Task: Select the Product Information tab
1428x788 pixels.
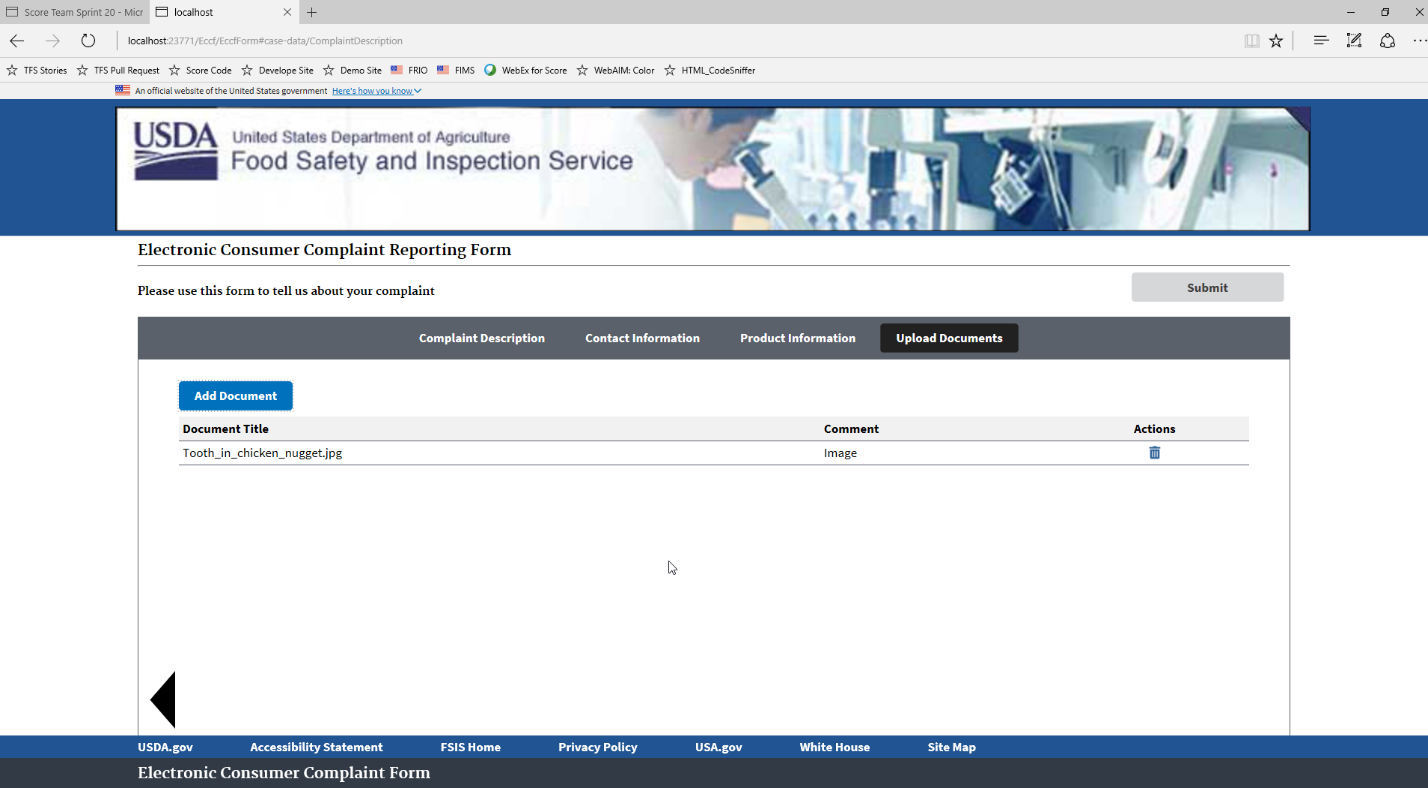Action: pos(797,338)
